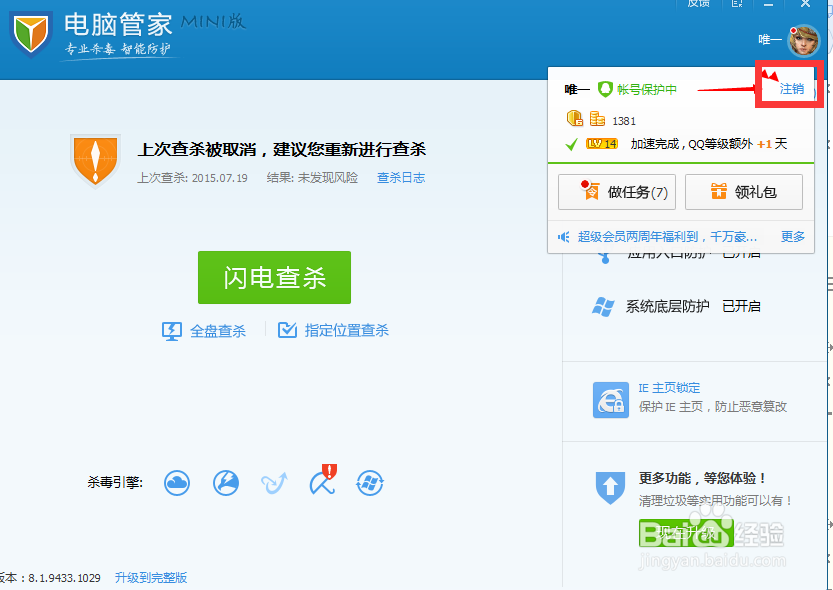833x590 pixels.
Task: Click the speaker announcement icon
Action: click(564, 237)
